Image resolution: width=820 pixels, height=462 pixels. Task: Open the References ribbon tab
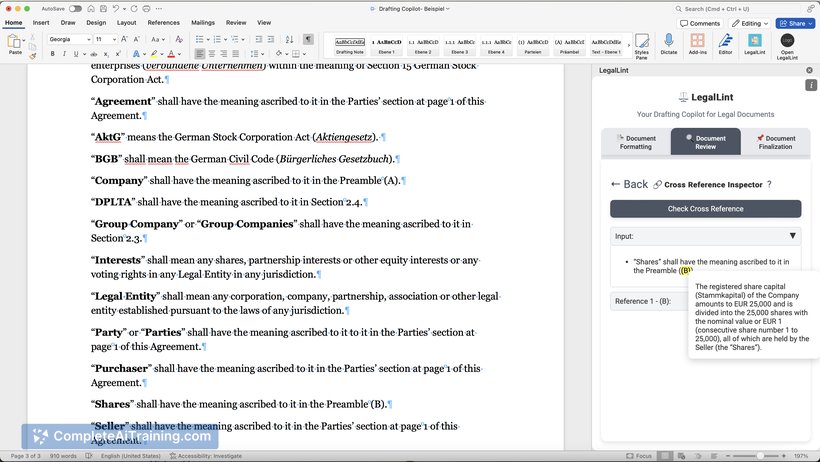coord(164,22)
